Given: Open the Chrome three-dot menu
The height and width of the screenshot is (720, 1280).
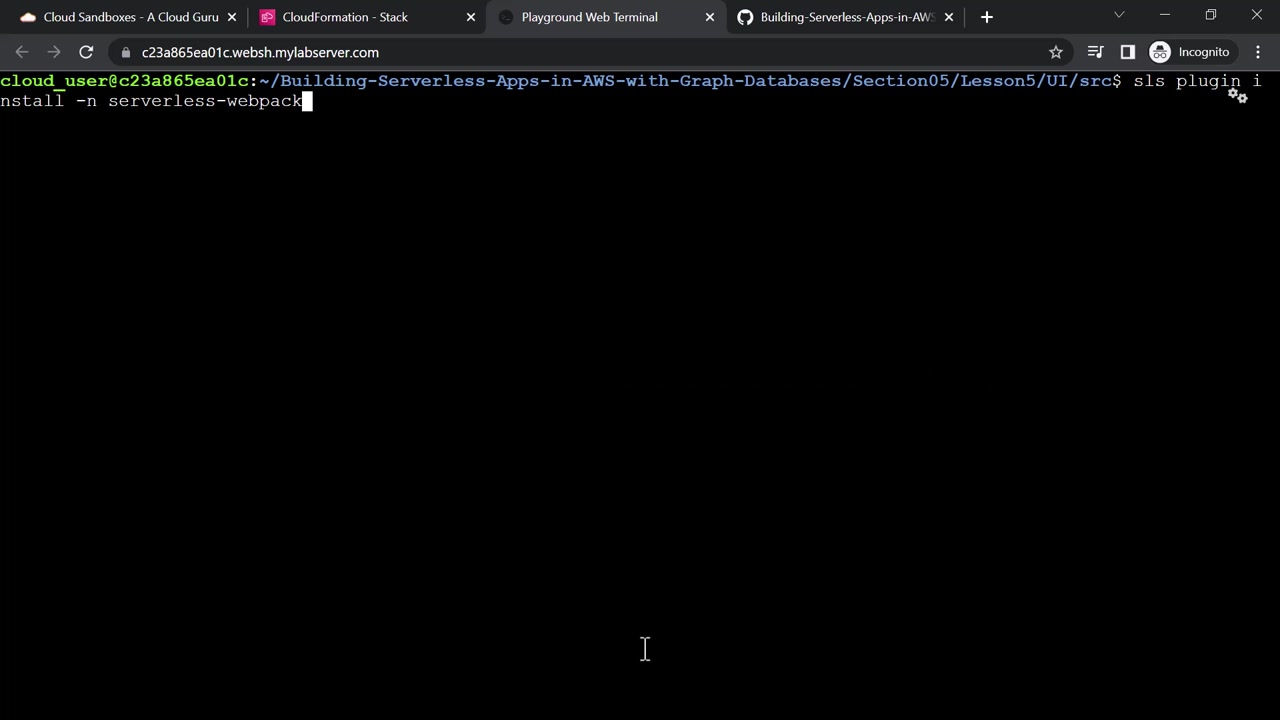Looking at the screenshot, I should [1258, 52].
